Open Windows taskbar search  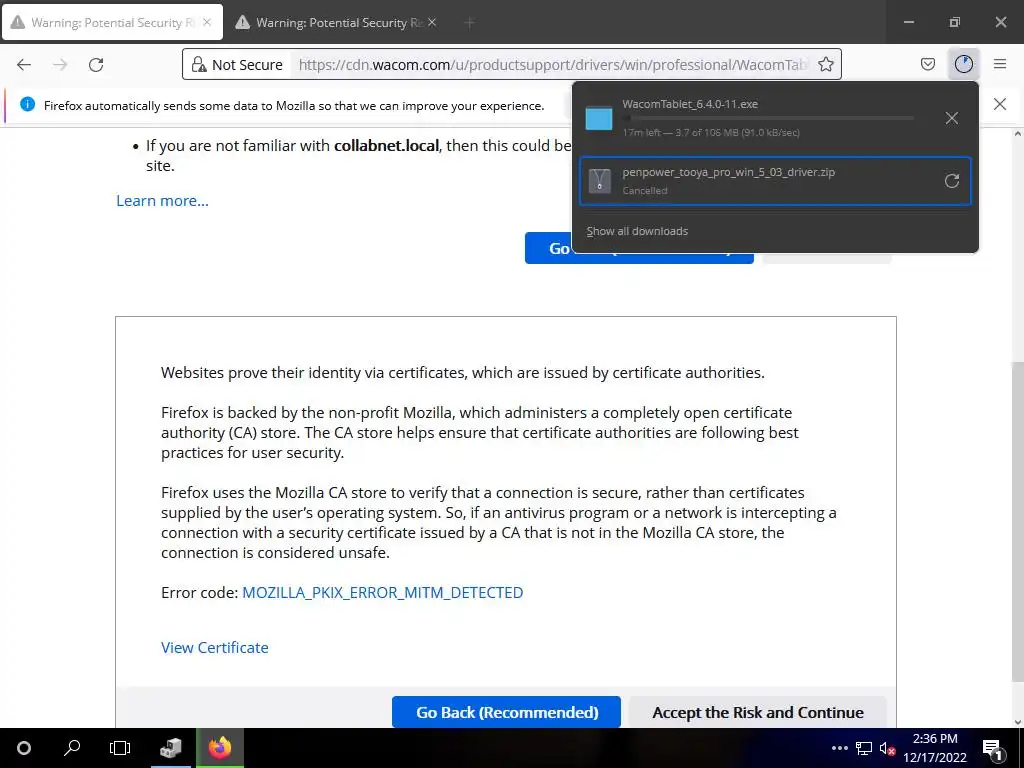72,748
